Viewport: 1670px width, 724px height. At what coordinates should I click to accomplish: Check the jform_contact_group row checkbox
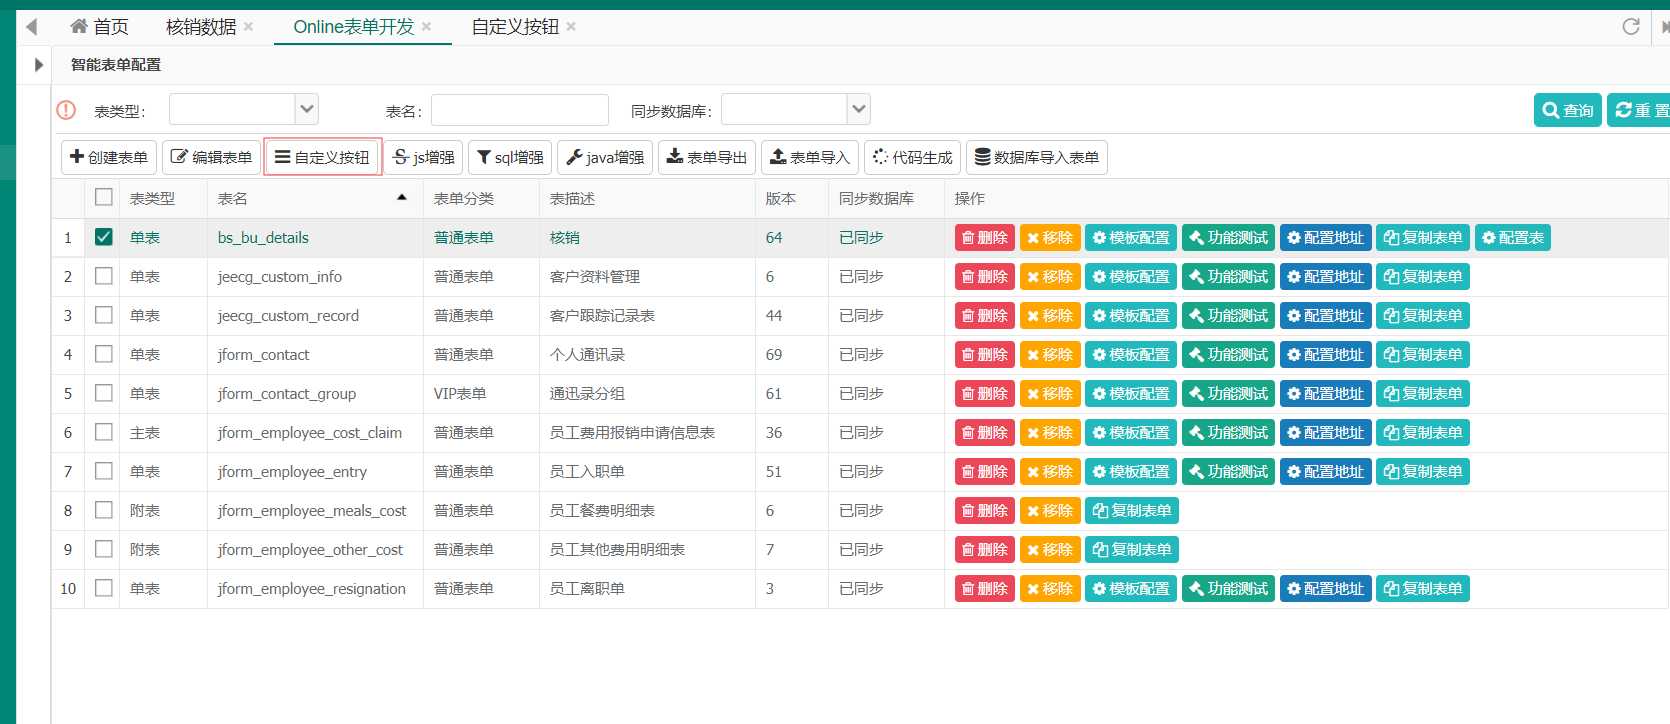coord(103,393)
